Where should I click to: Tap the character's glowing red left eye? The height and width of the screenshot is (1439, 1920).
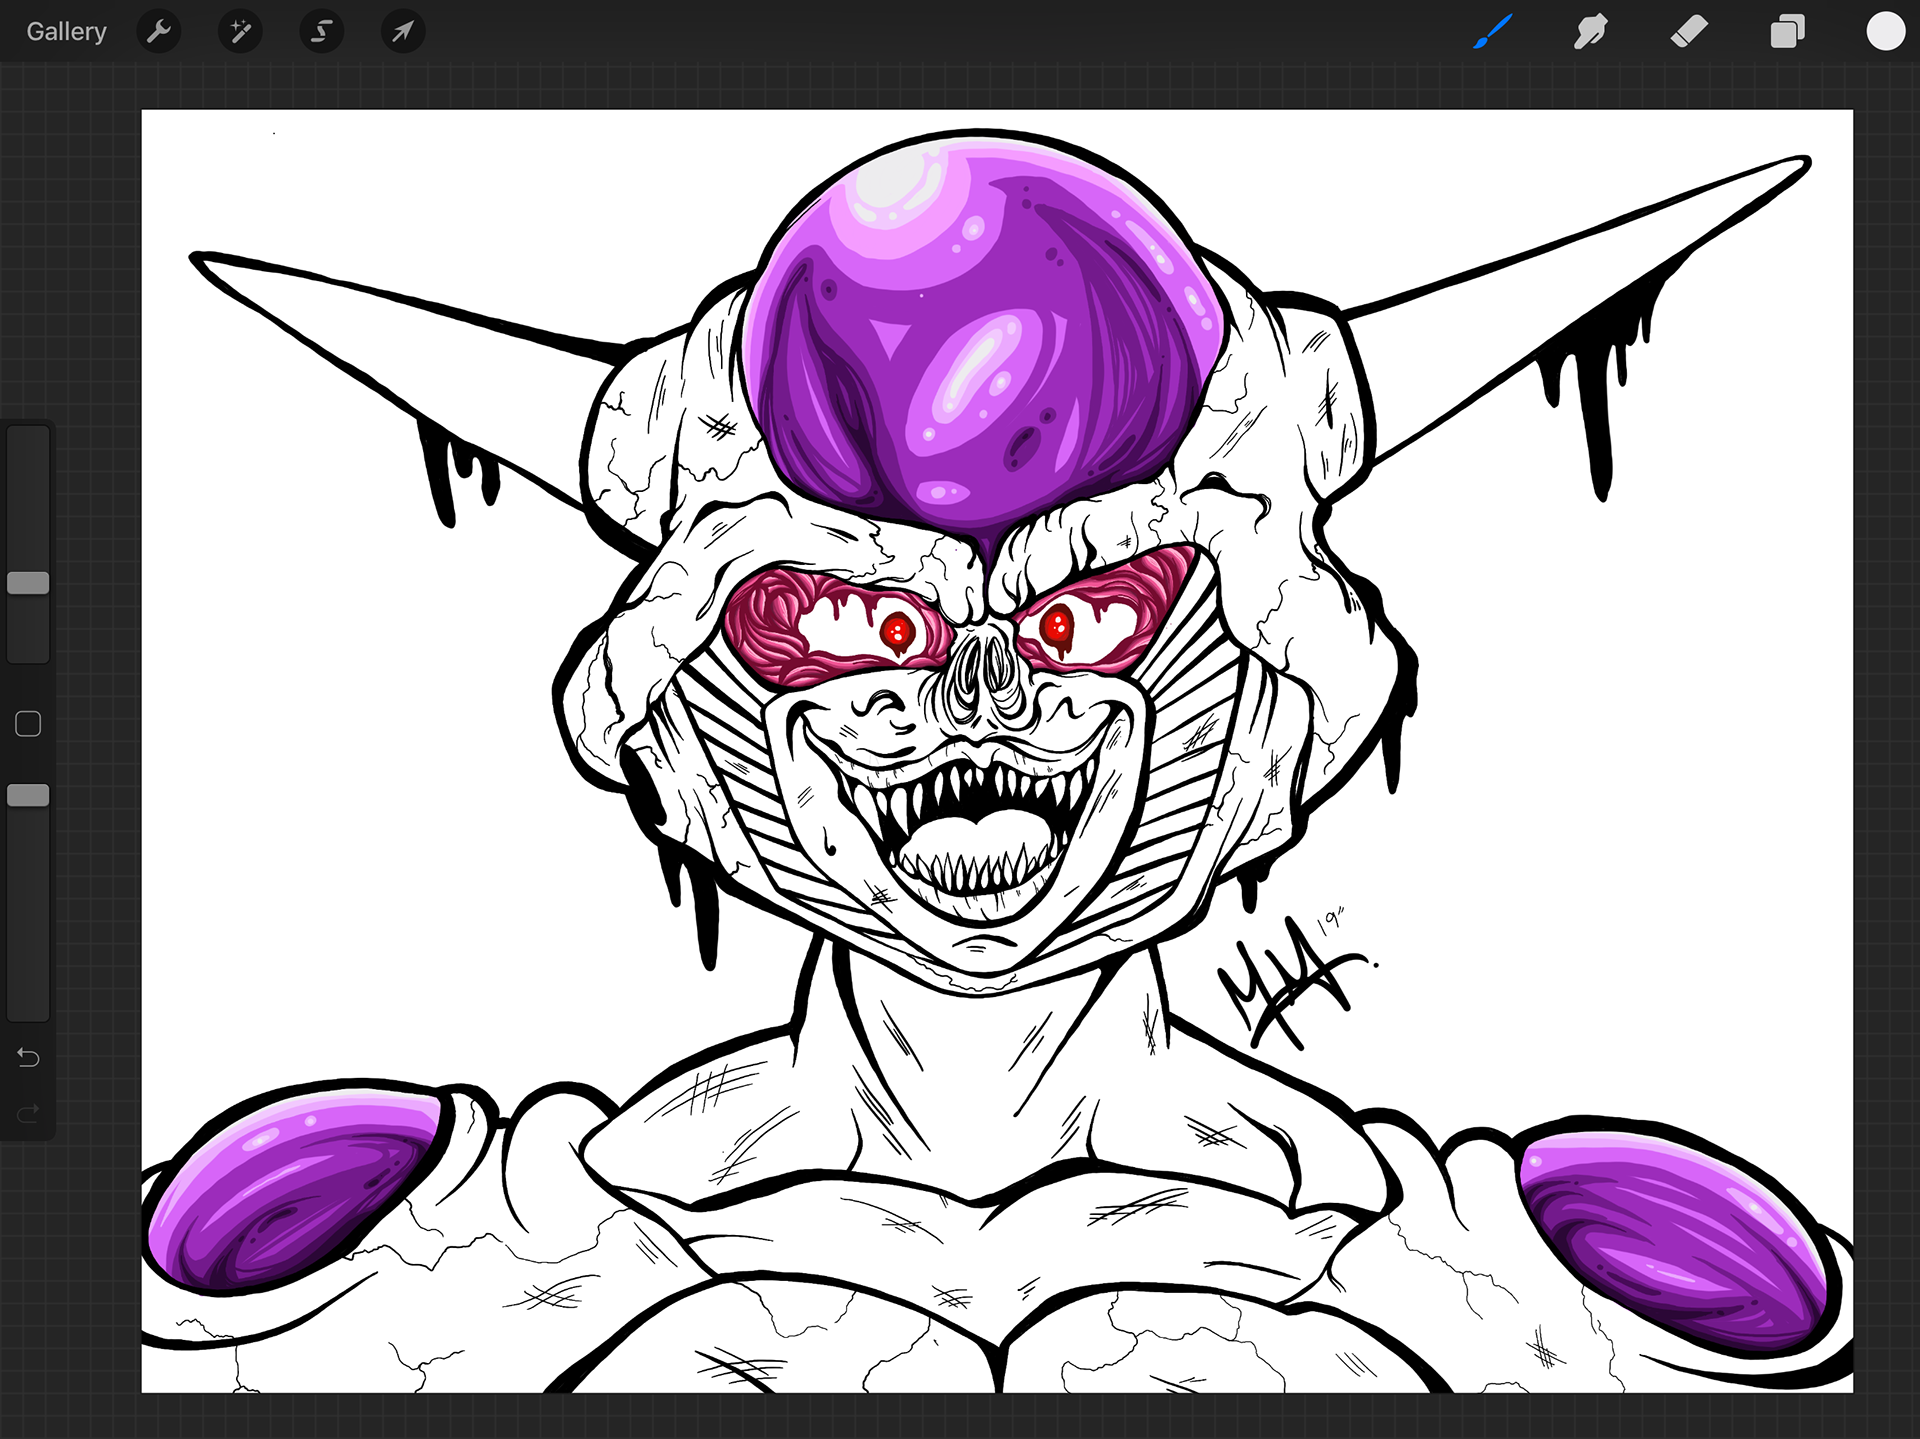click(x=897, y=631)
